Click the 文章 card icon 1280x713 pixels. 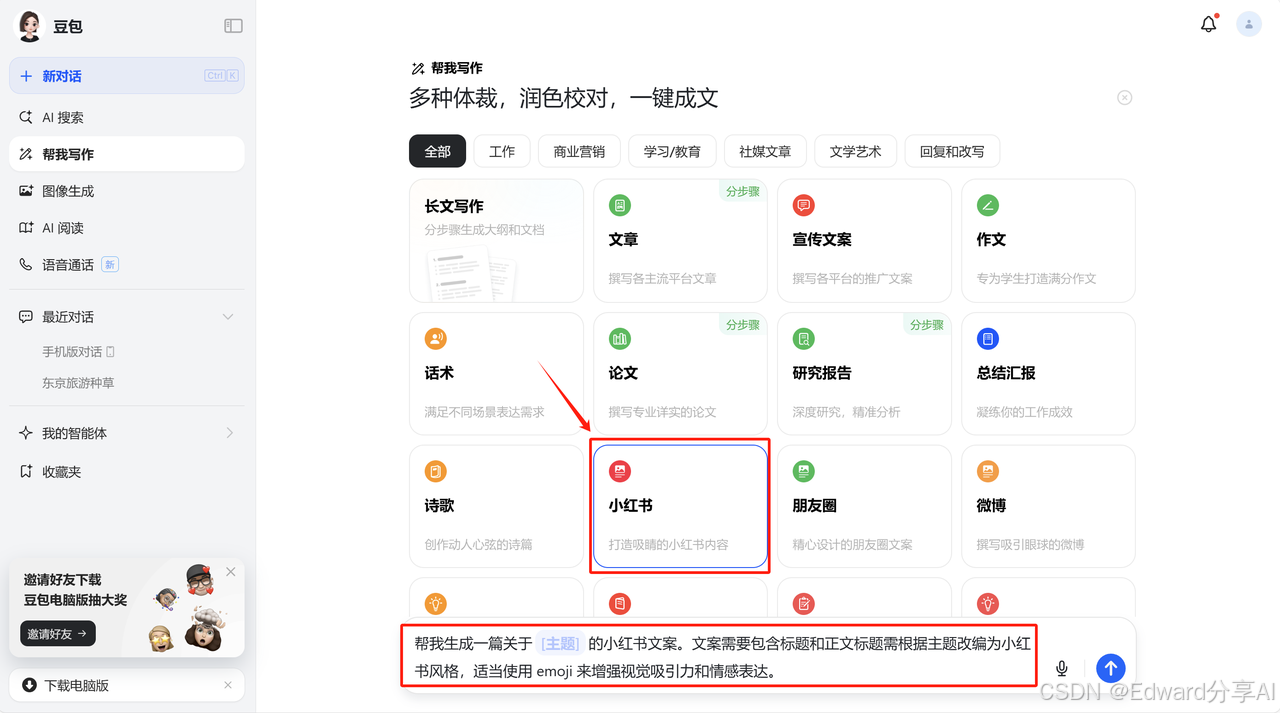[620, 205]
